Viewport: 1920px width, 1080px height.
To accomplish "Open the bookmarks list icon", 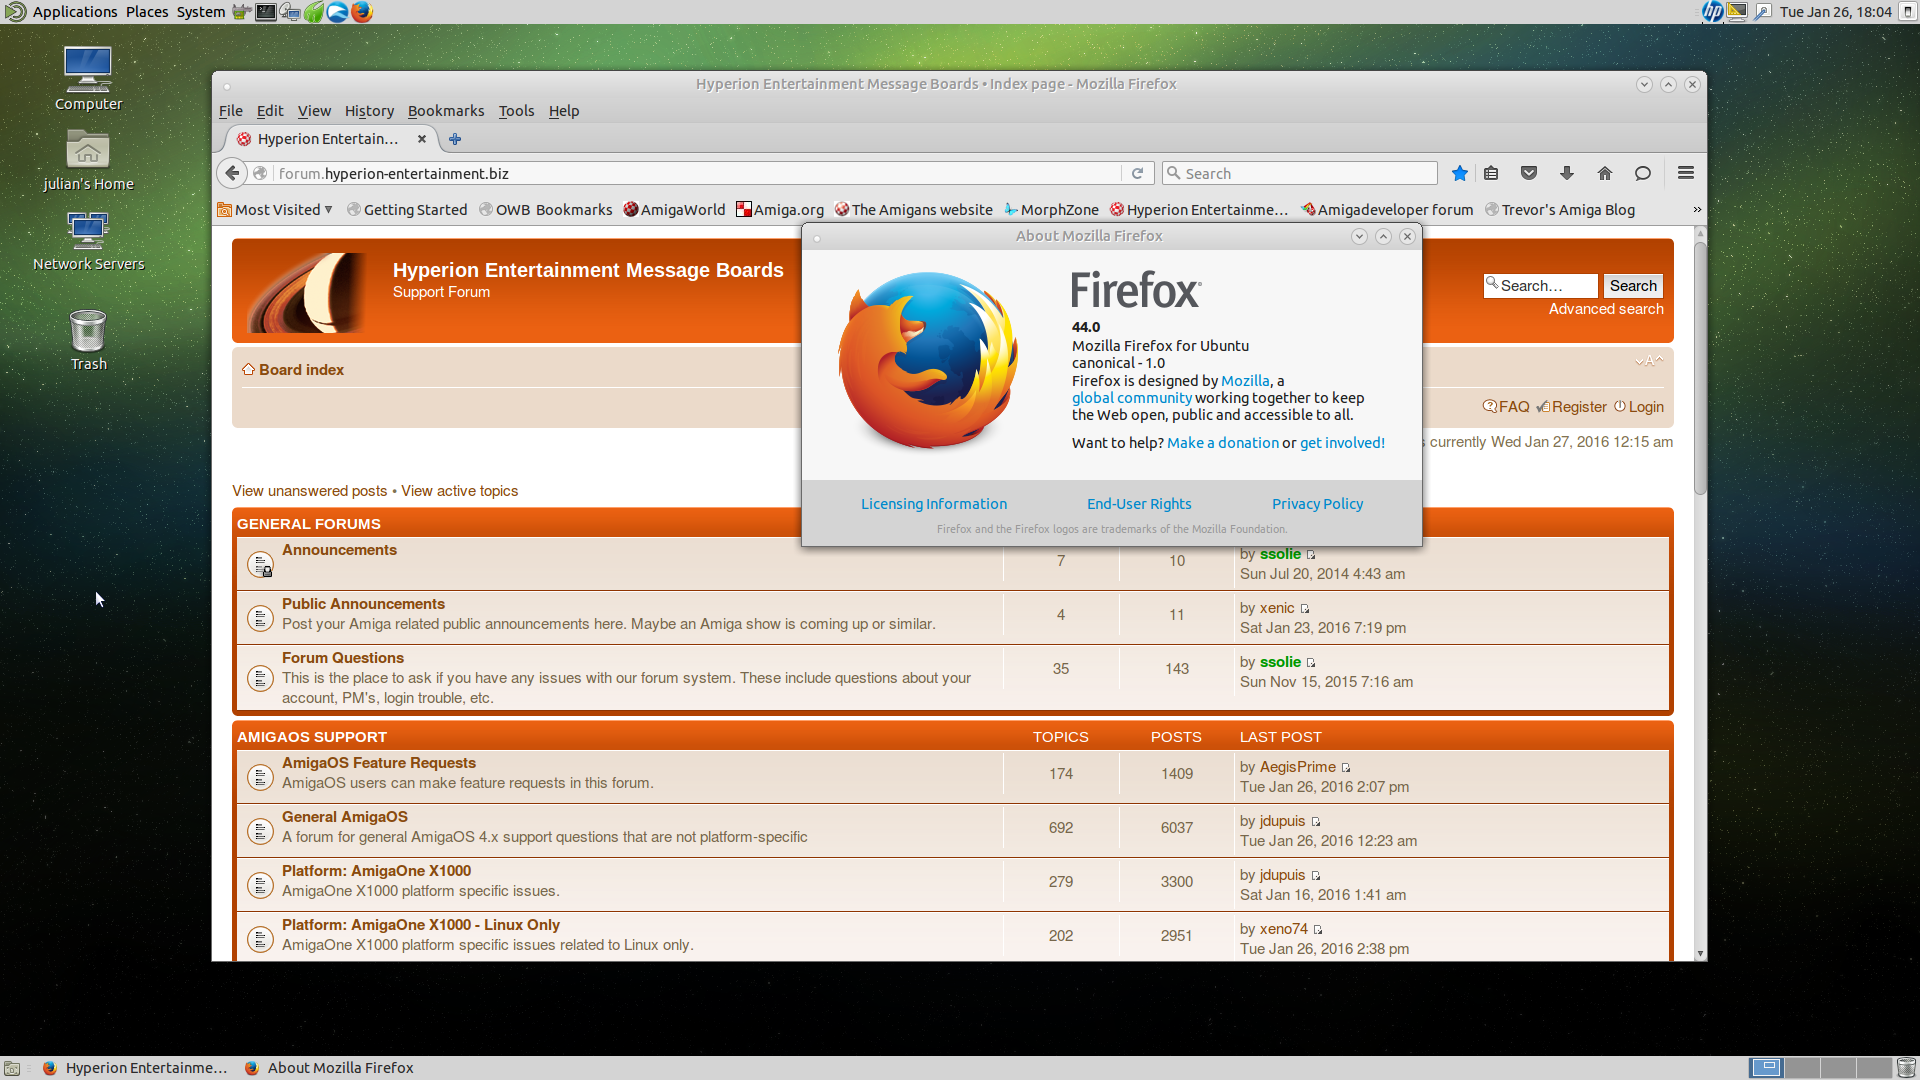I will pyautogui.click(x=1491, y=173).
